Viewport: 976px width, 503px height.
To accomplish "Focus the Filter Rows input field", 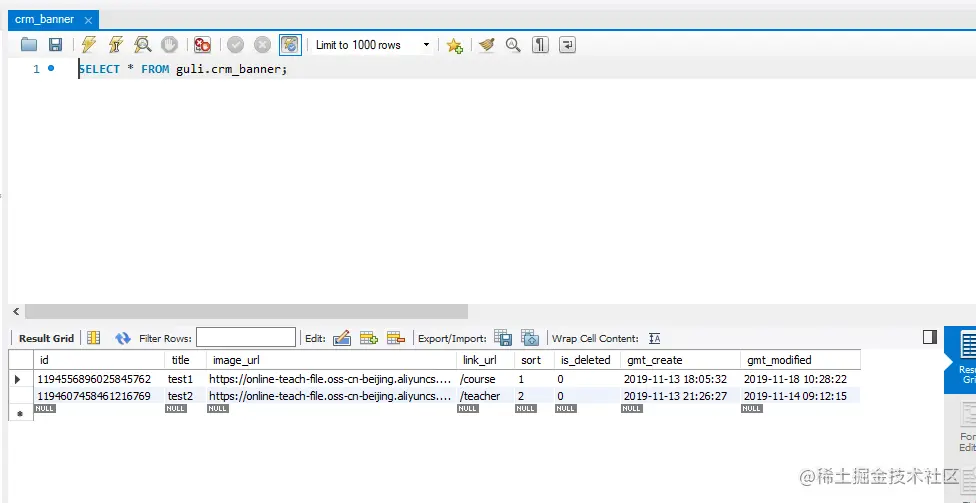I will click(x=246, y=337).
